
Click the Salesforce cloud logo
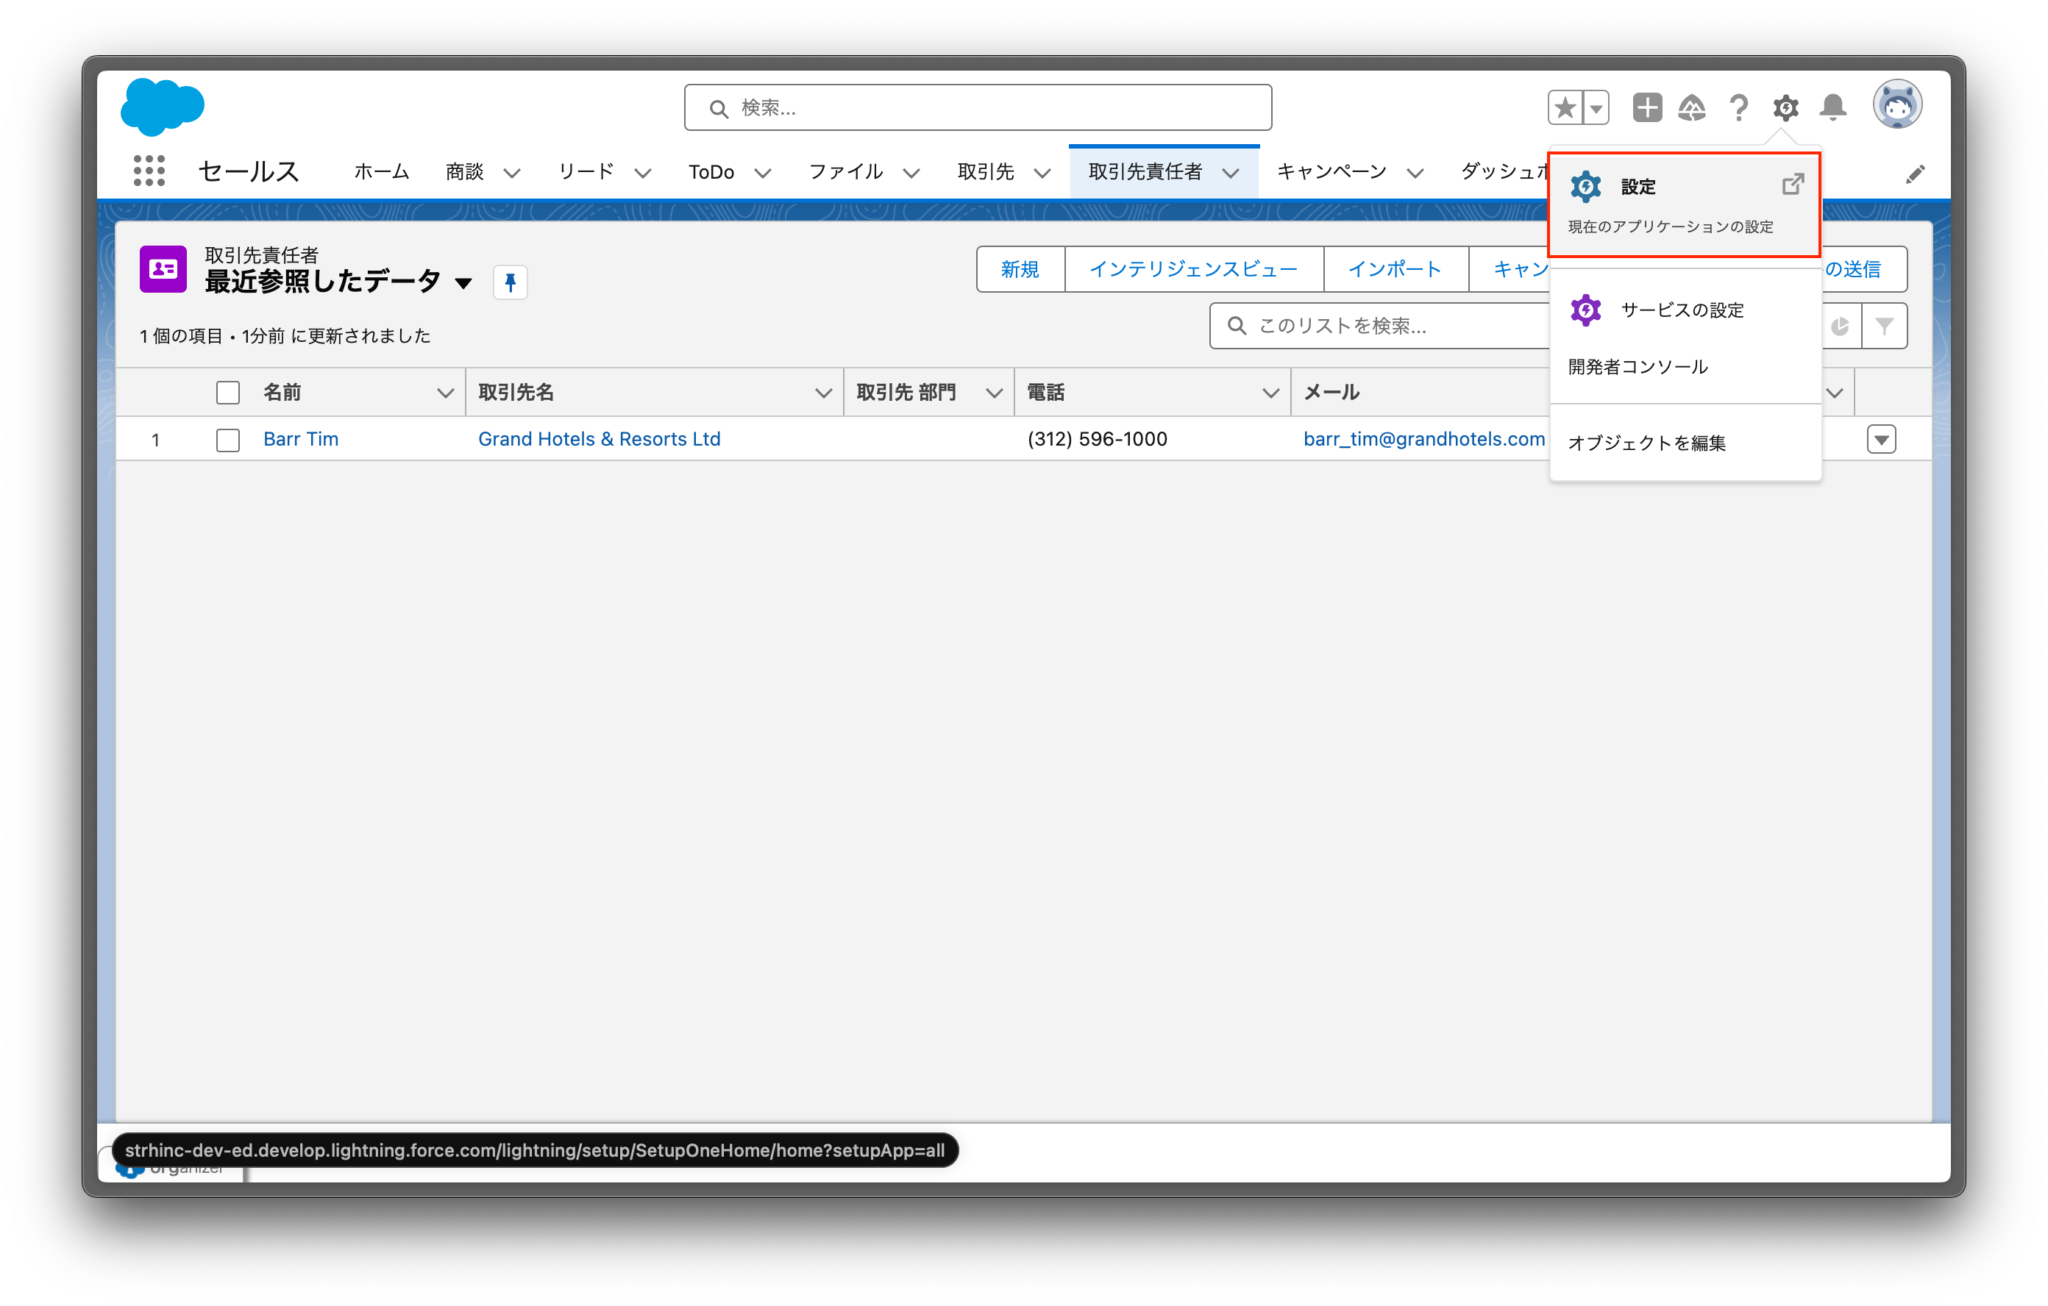[x=162, y=105]
